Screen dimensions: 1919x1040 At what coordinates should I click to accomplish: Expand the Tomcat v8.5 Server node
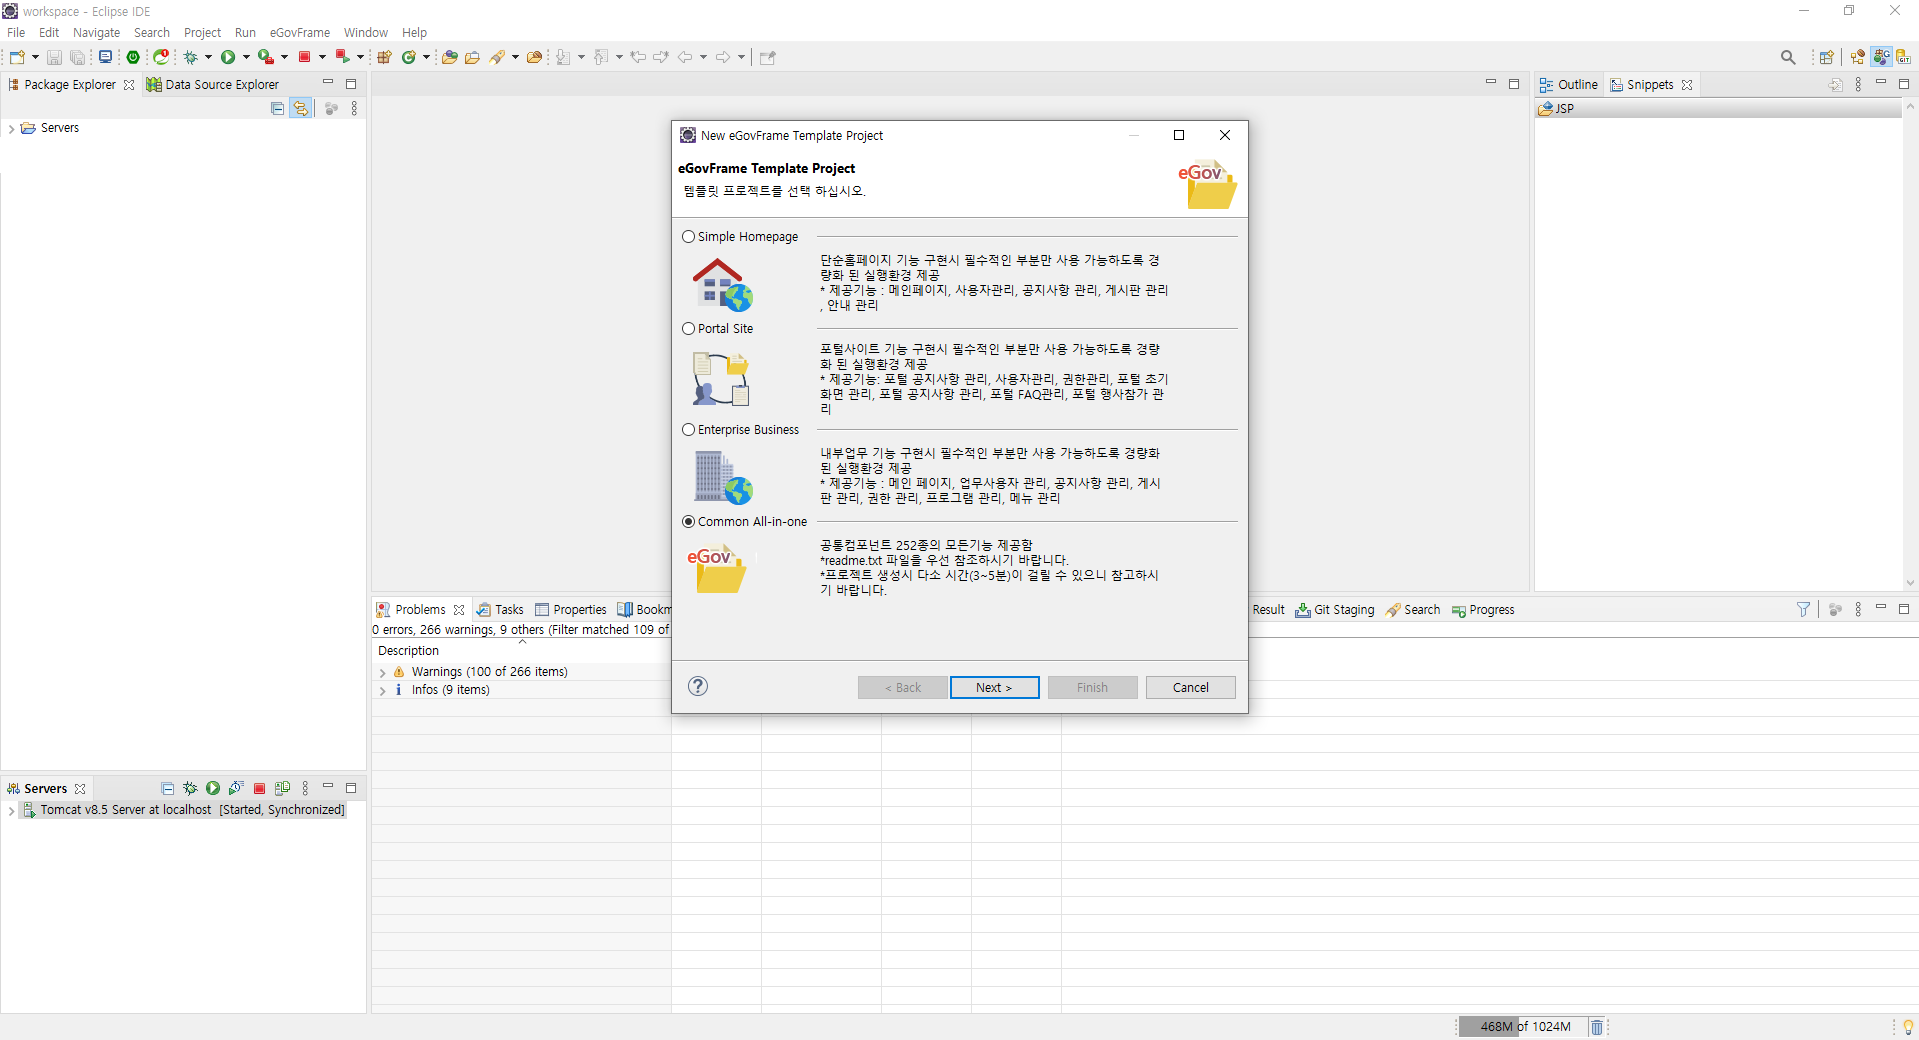coord(11,811)
